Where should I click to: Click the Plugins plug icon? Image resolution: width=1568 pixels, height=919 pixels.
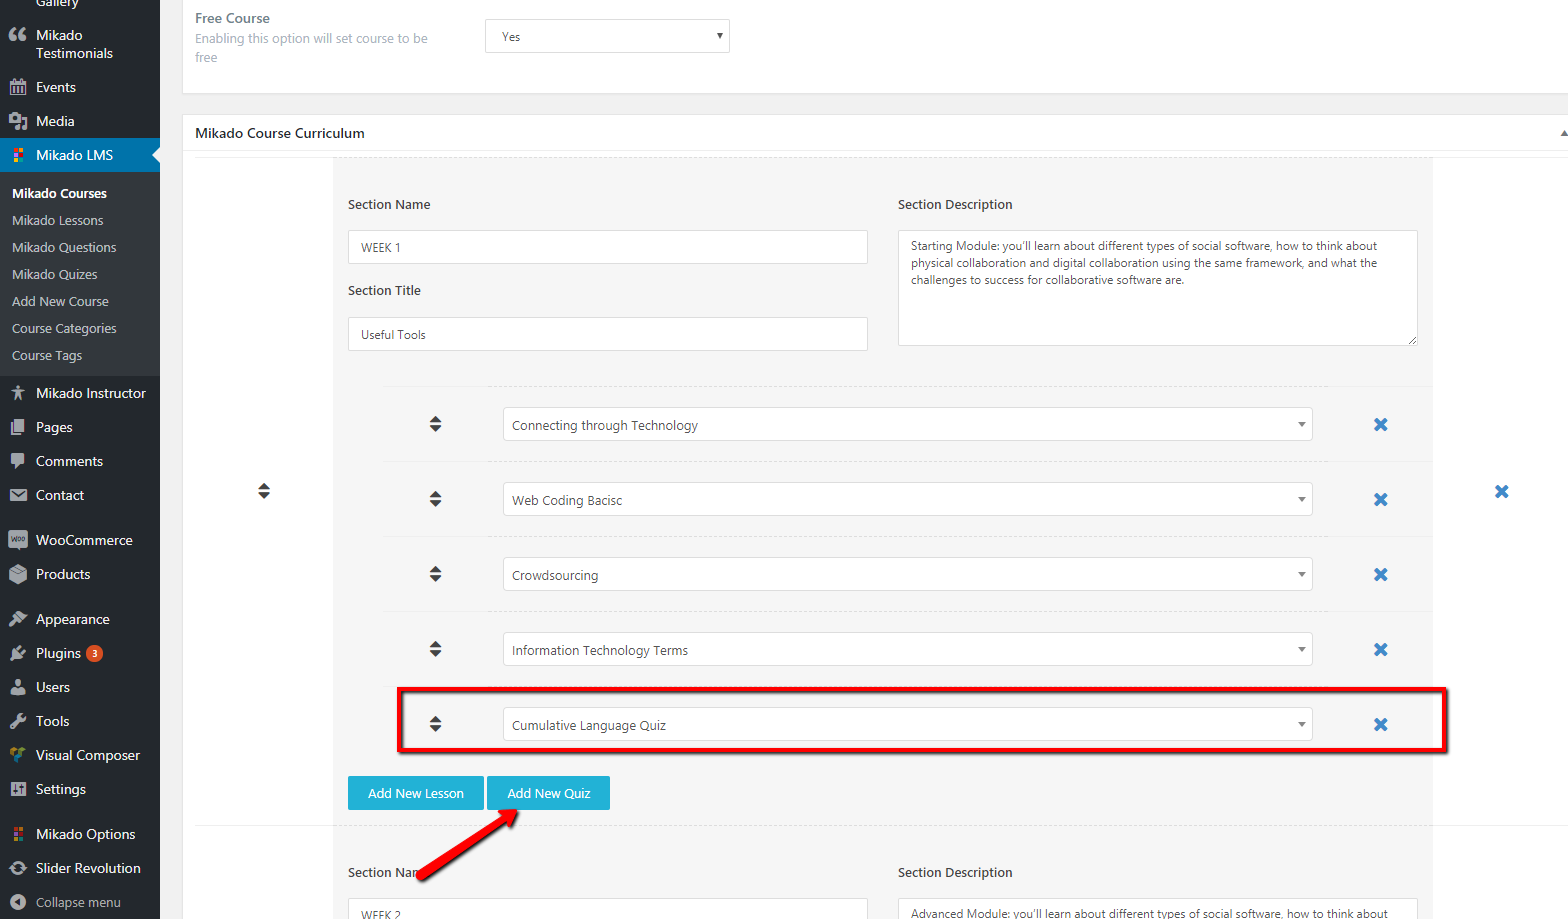click(18, 653)
